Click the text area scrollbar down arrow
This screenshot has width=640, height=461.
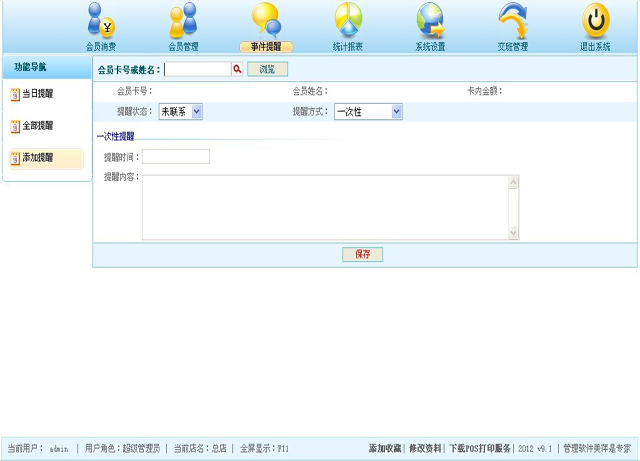(514, 233)
